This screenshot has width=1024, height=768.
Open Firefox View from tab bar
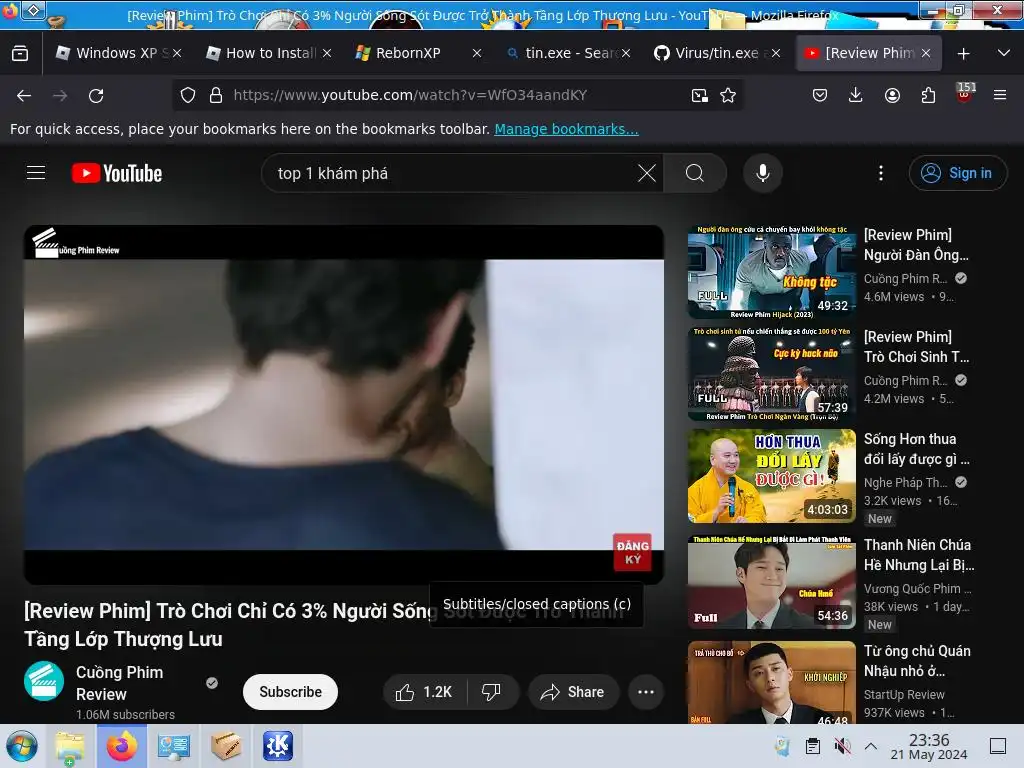click(x=20, y=53)
